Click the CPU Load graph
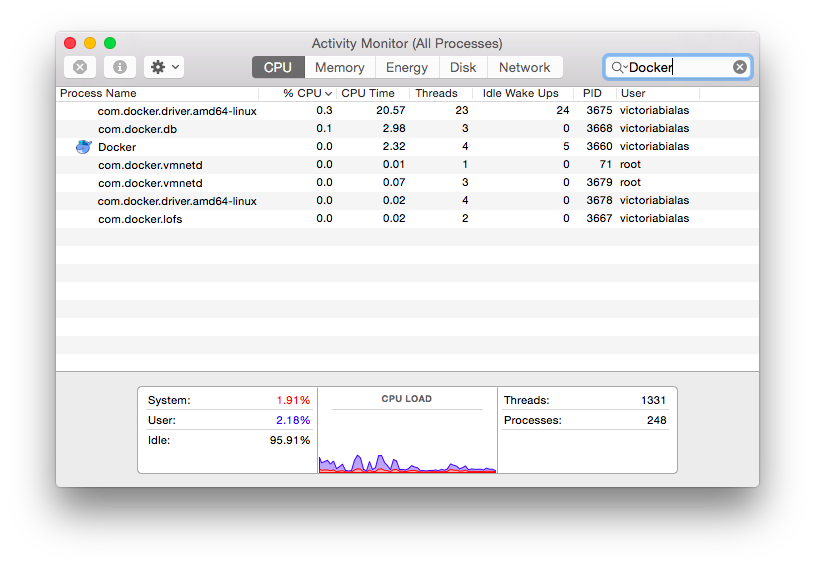Viewport: 815px width, 567px height. (407, 440)
